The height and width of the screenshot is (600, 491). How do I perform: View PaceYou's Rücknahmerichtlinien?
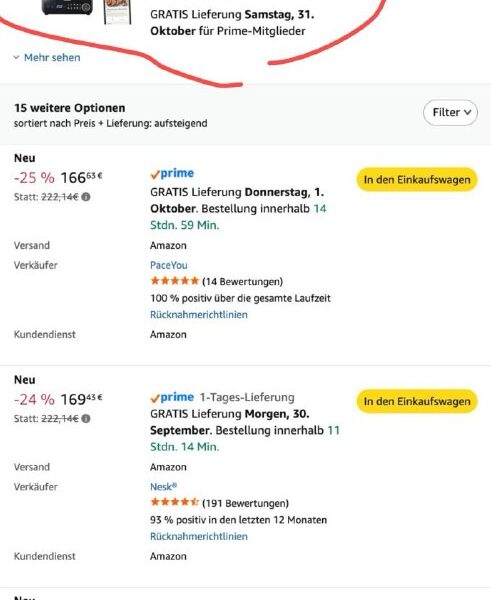click(x=199, y=315)
